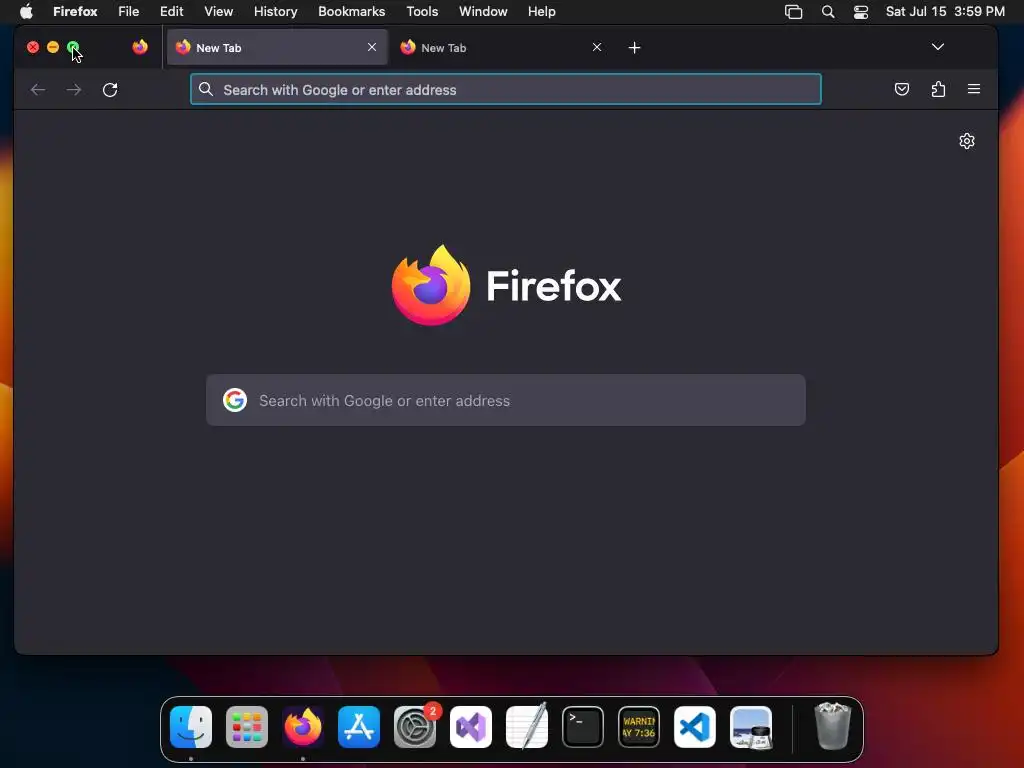This screenshot has width=1024, height=768.
Task: Open Stage Manager menu bar icon
Action: point(793,12)
